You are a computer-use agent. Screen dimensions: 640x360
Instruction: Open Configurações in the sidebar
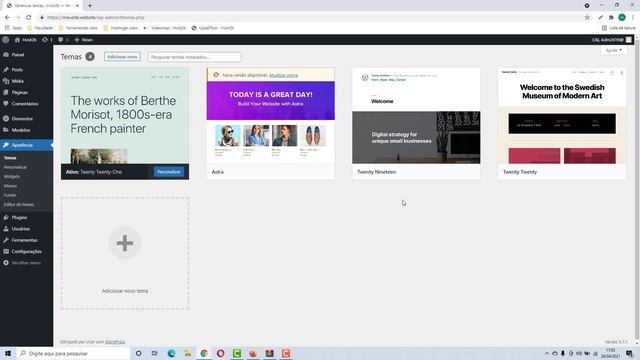pos(27,252)
